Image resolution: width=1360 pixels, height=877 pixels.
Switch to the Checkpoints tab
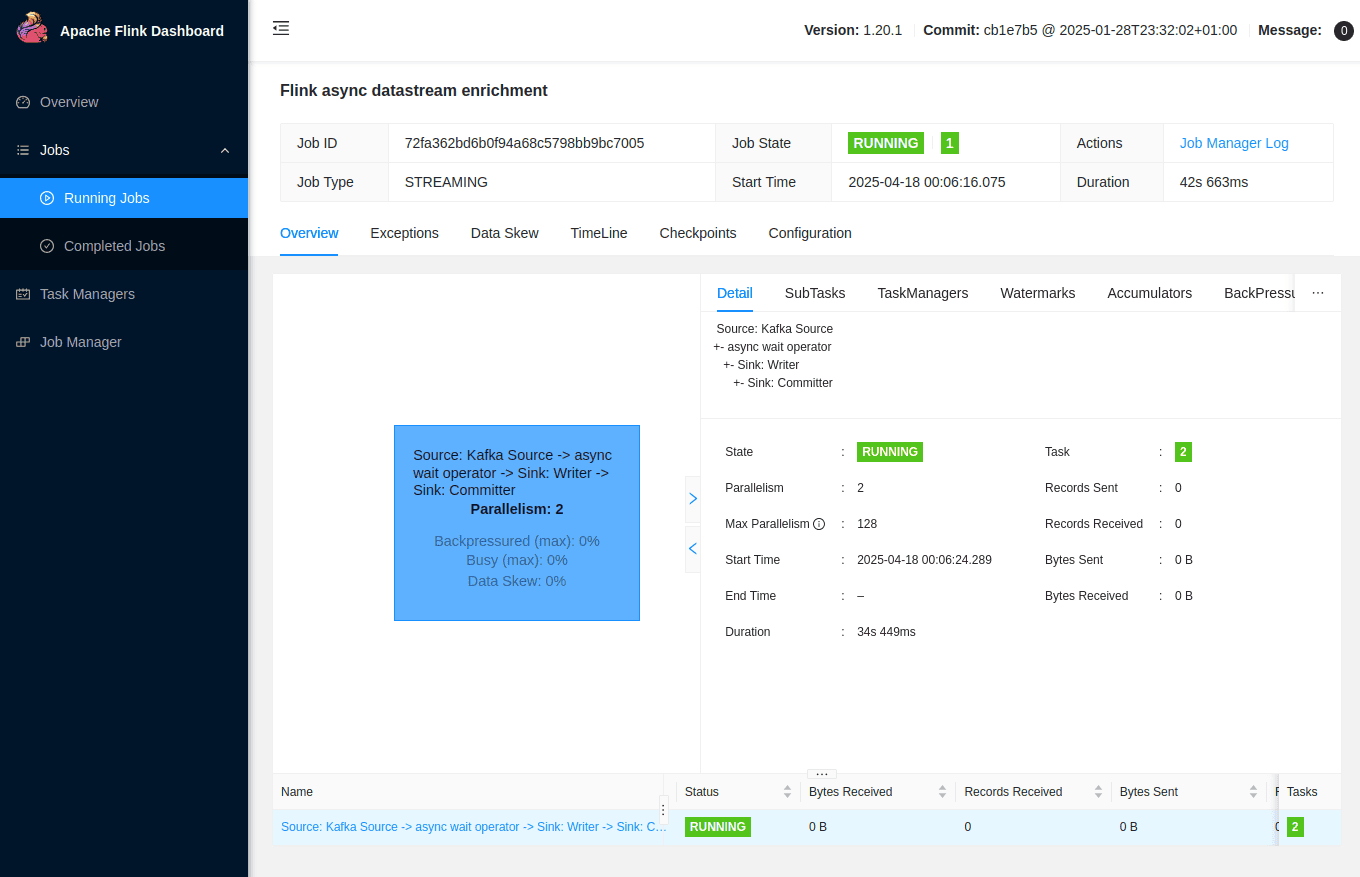coord(697,233)
